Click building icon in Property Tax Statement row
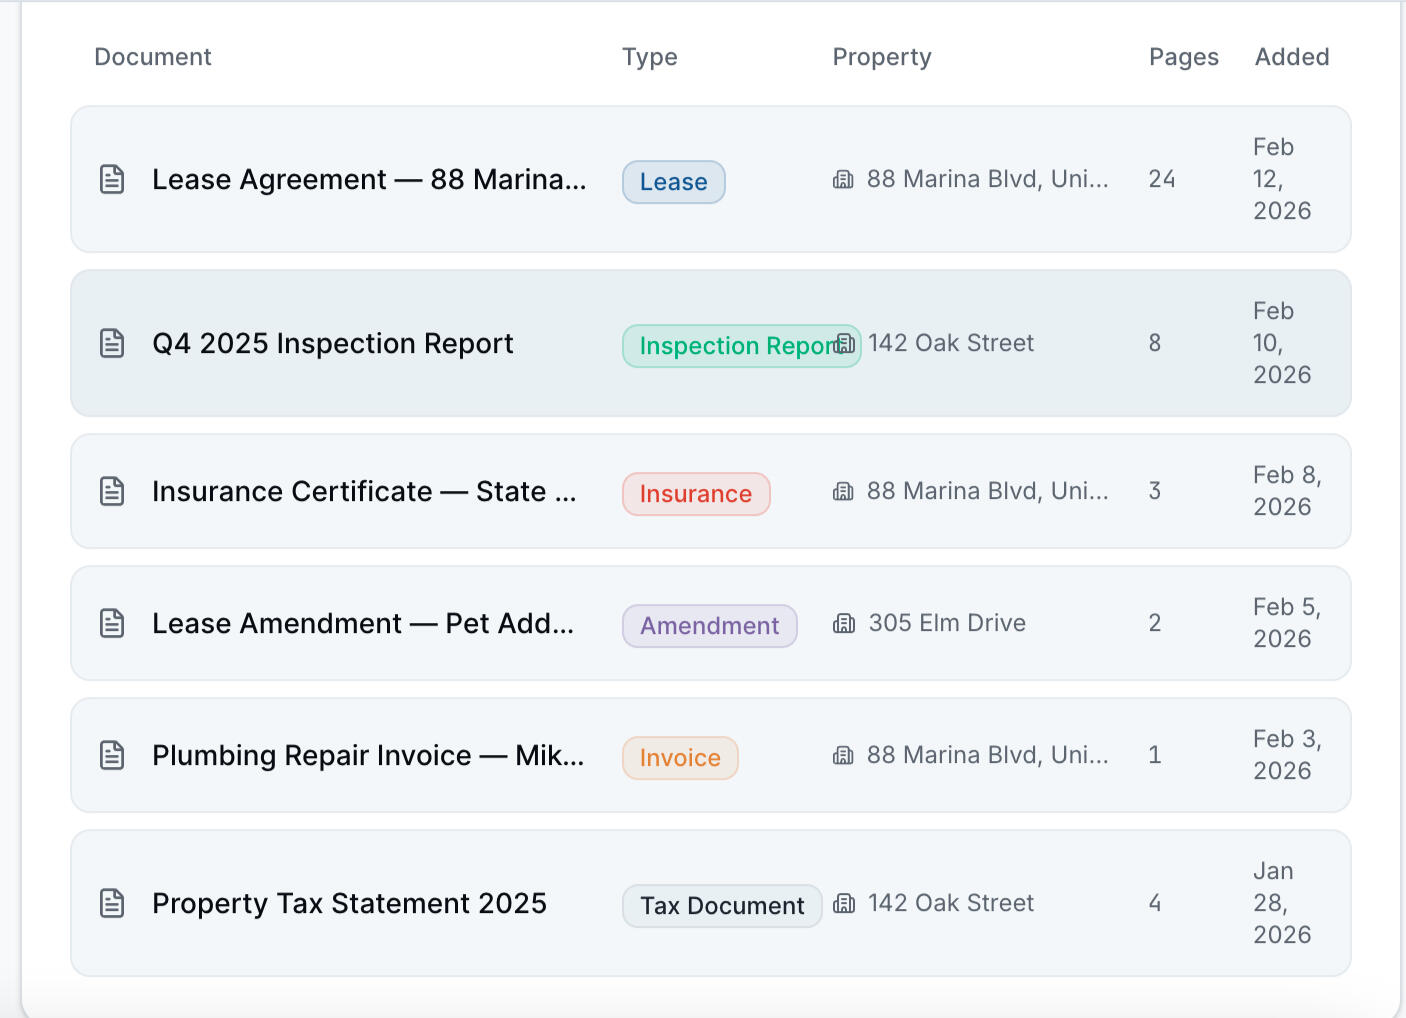1406x1018 pixels. pyautogui.click(x=844, y=904)
